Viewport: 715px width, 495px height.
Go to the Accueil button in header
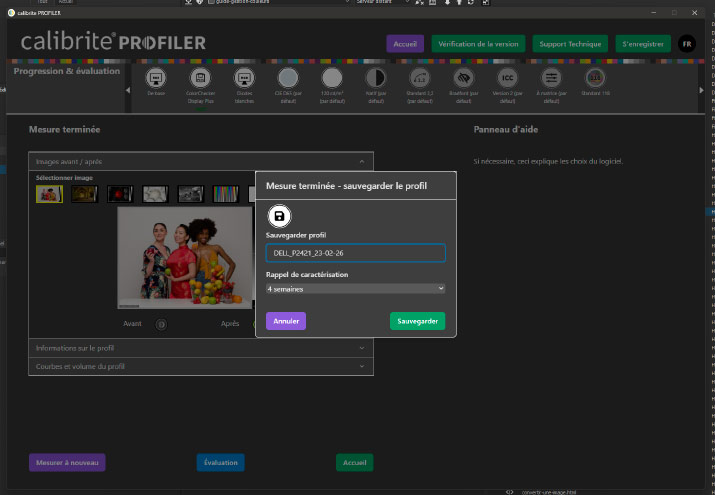(405, 44)
